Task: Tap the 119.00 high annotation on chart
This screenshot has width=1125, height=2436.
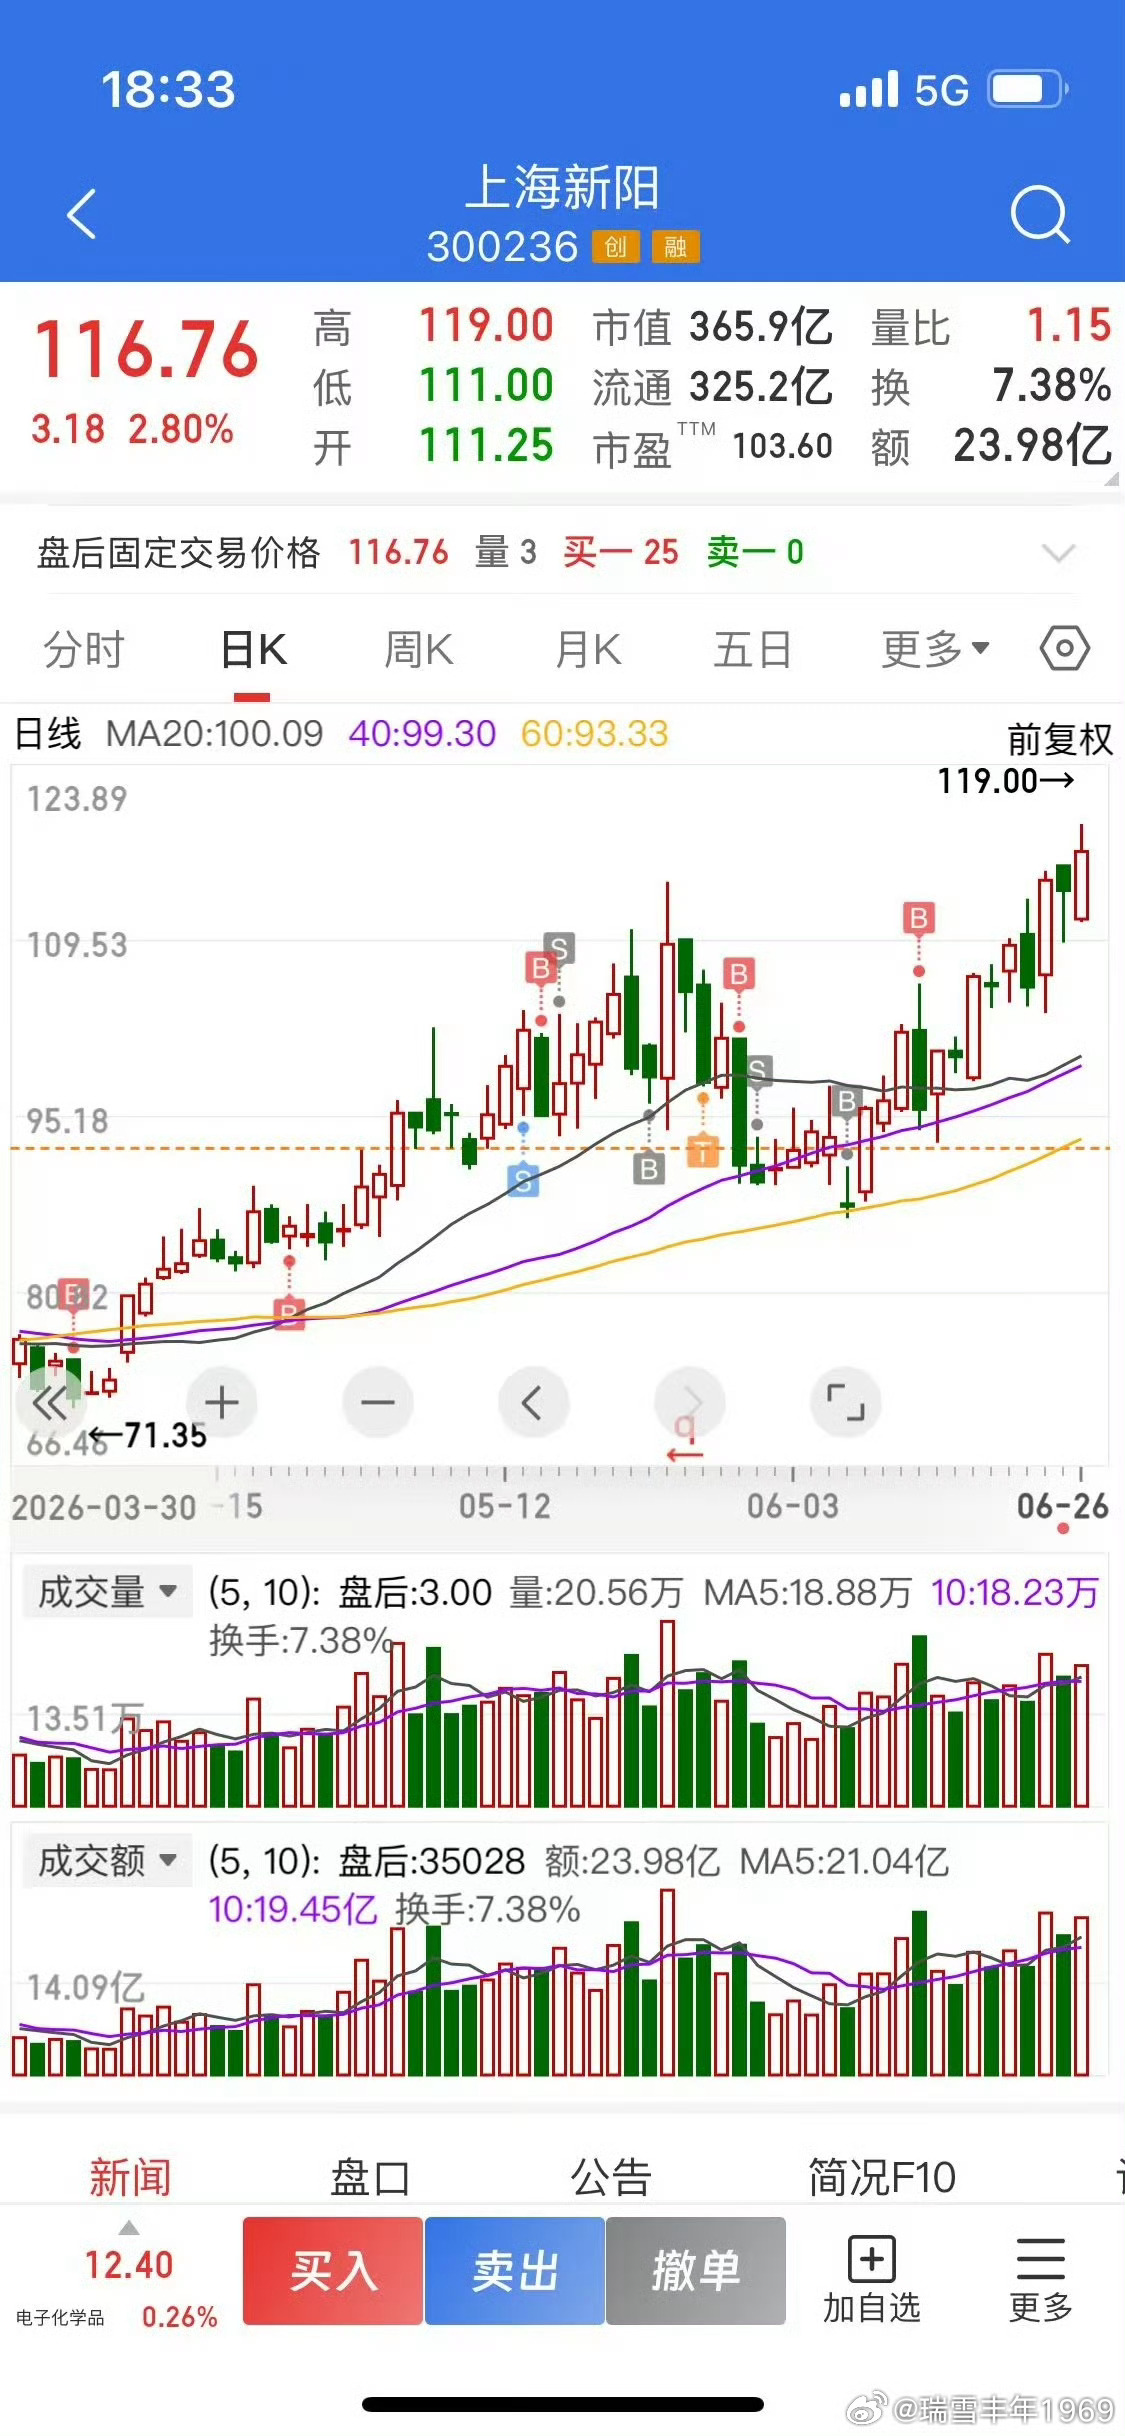Action: [1006, 781]
